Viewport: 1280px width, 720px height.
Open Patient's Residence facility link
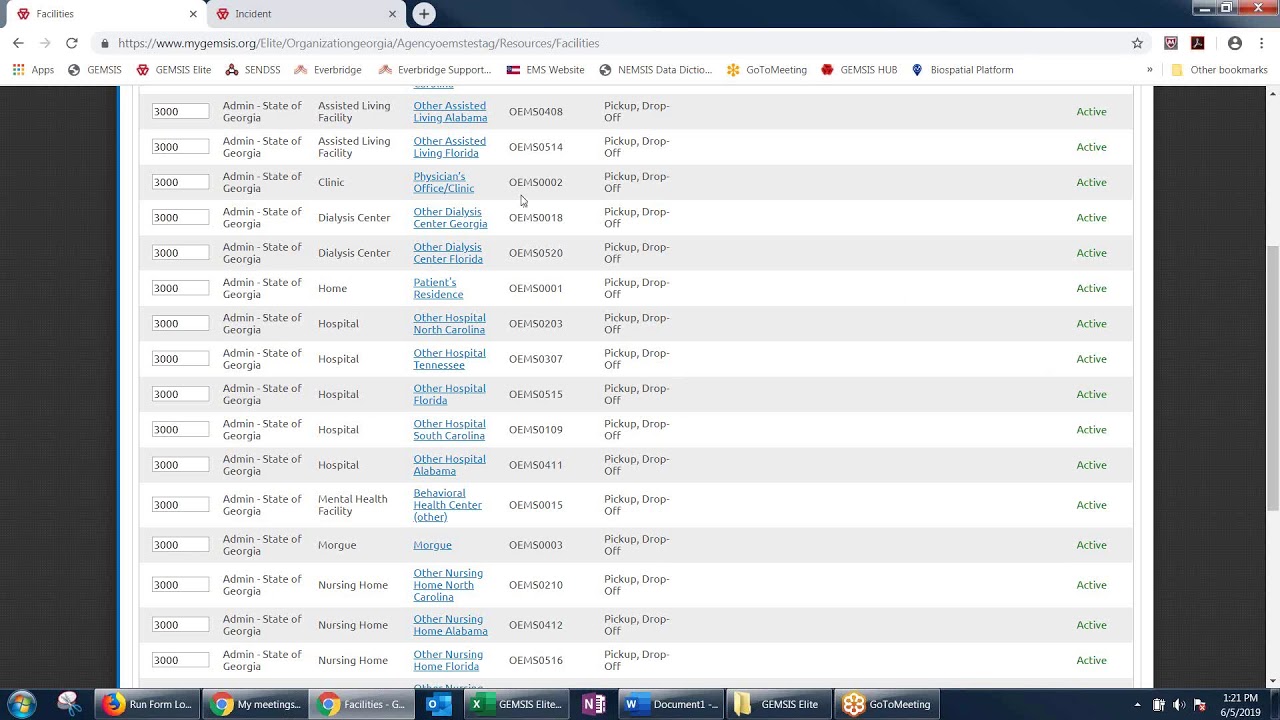click(438, 288)
